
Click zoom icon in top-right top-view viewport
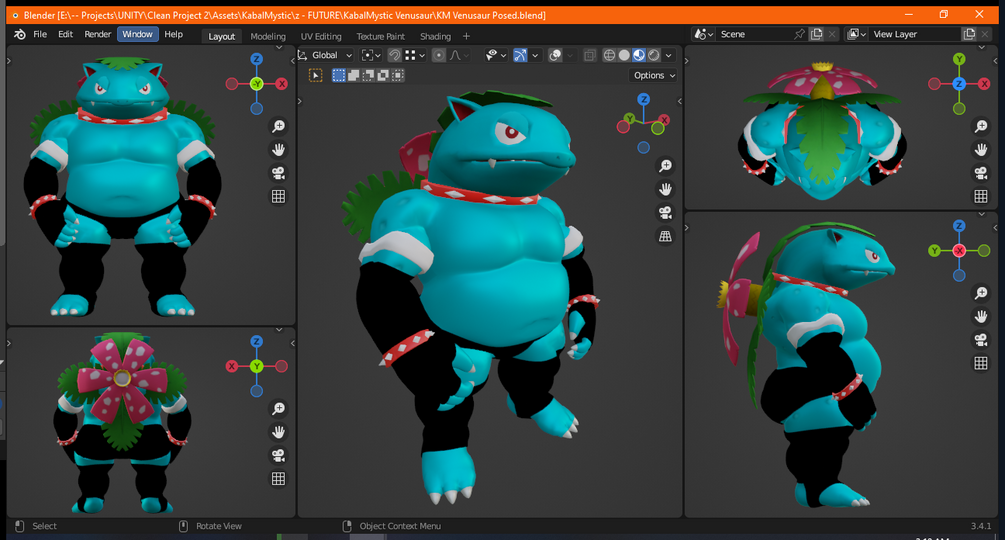click(981, 126)
